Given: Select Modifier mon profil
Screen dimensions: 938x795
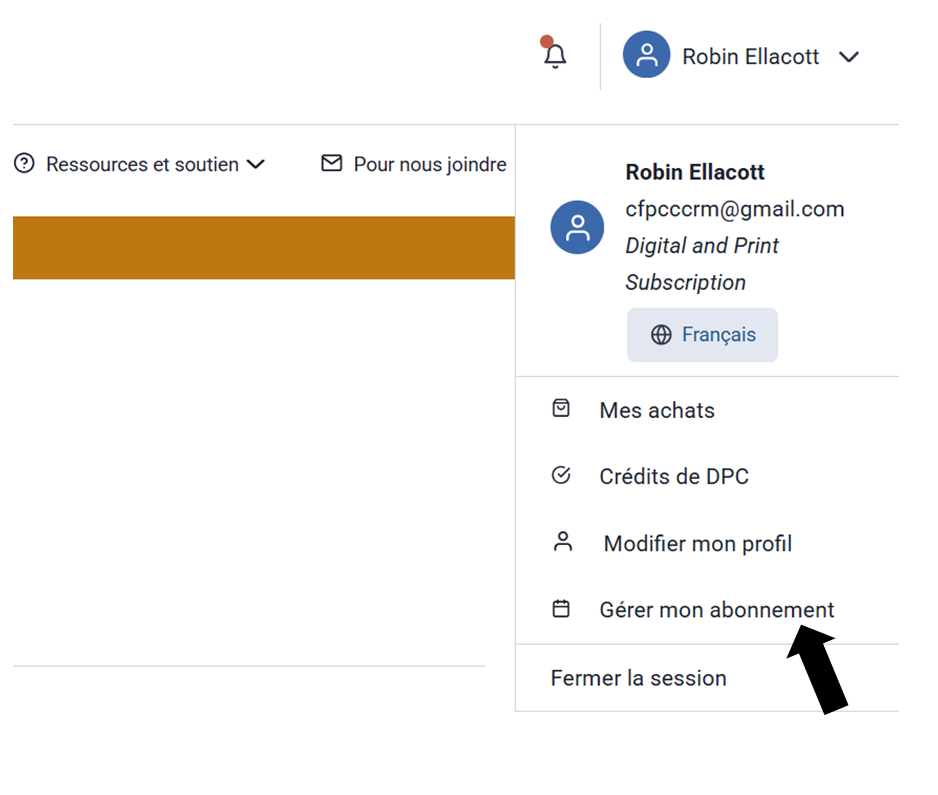Looking at the screenshot, I should pos(697,544).
